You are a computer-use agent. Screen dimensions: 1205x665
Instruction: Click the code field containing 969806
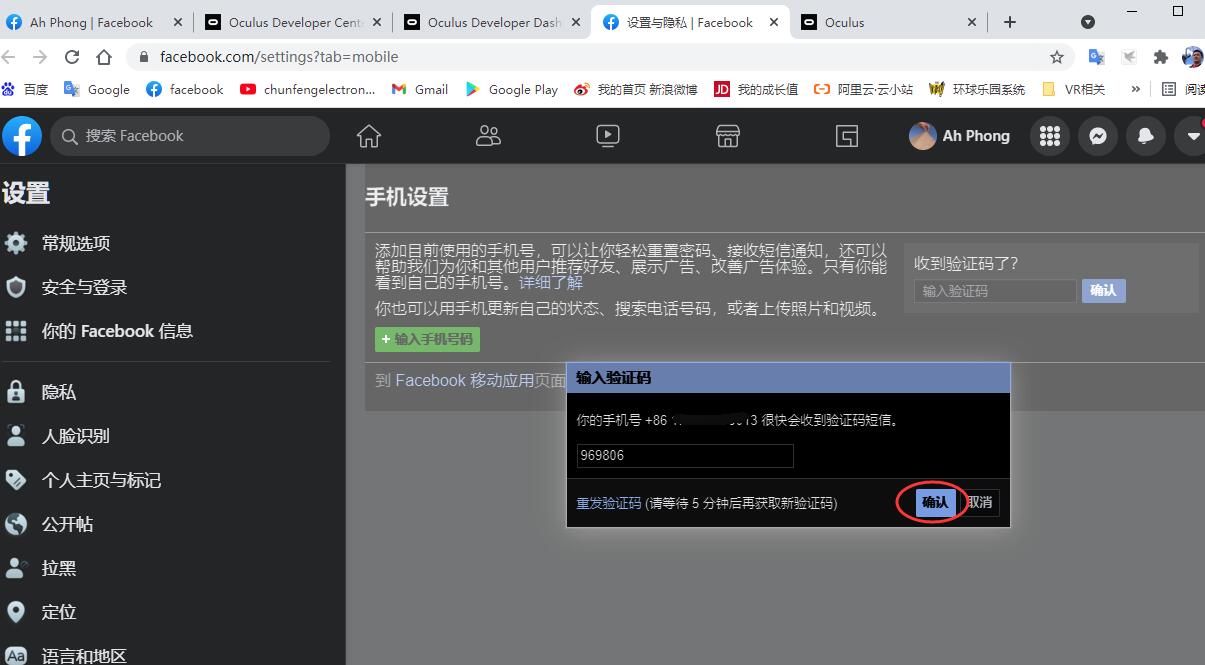click(685, 456)
